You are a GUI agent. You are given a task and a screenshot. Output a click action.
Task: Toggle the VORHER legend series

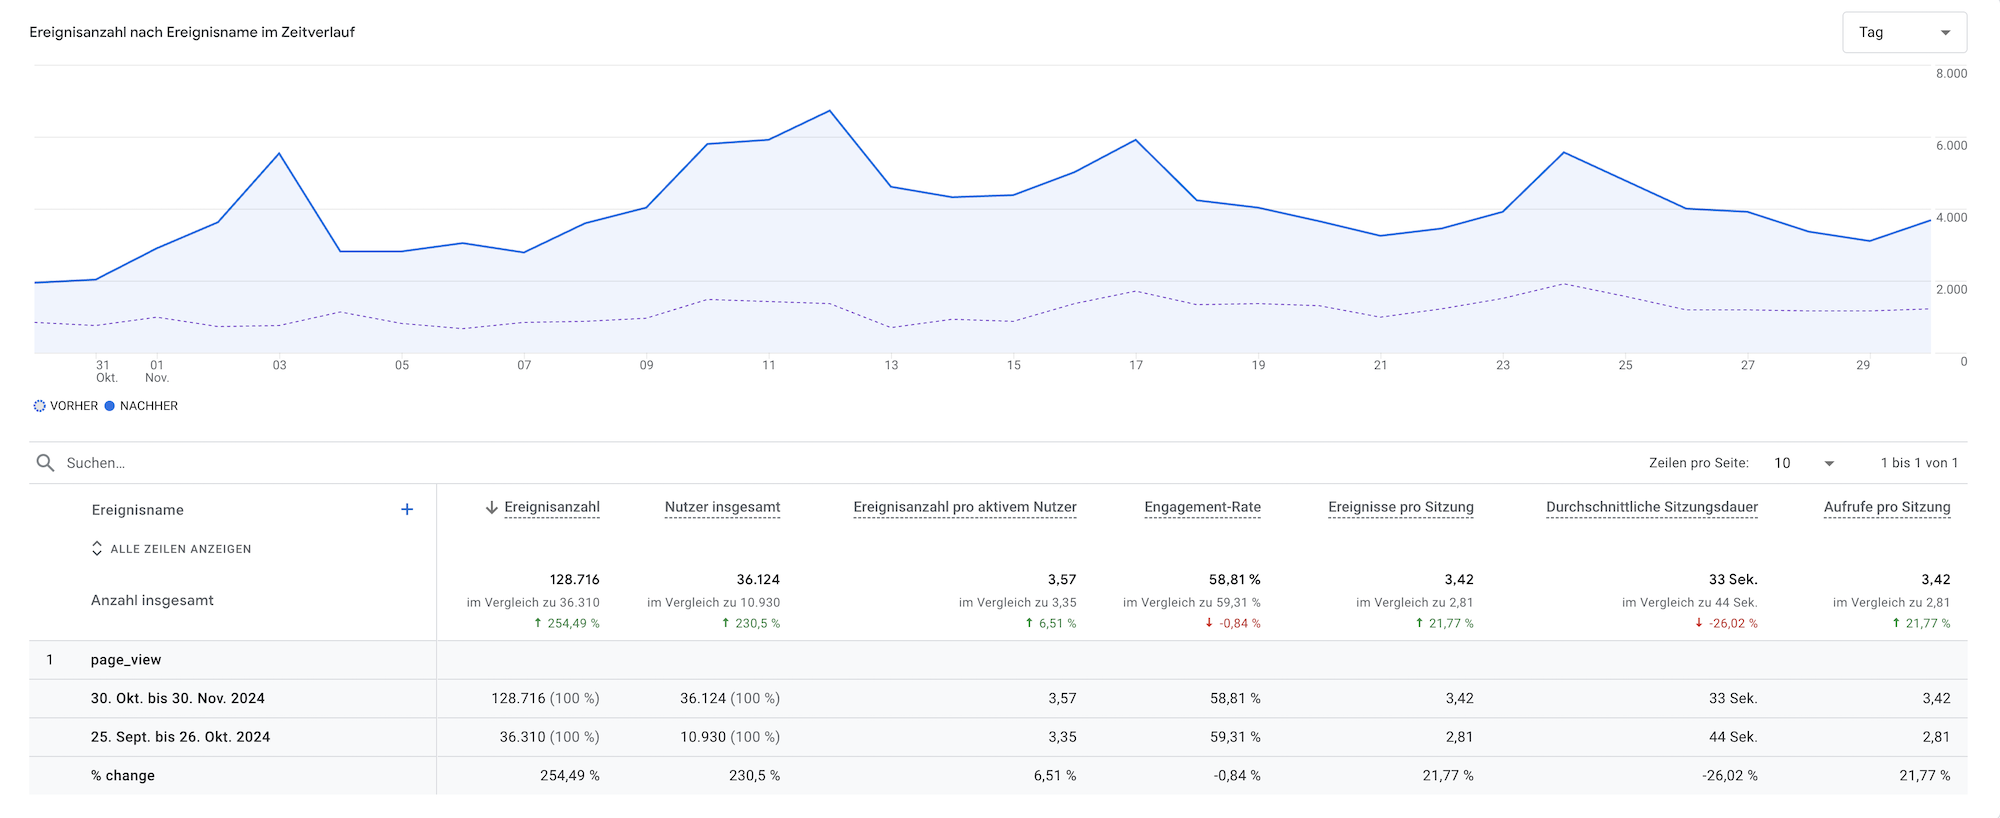click(x=66, y=406)
